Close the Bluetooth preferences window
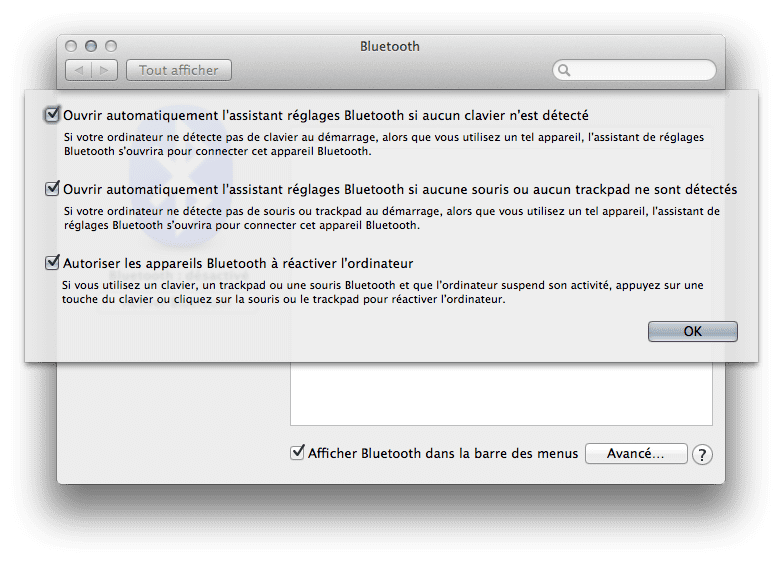Image resolution: width=782 pixels, height=563 pixels. point(71,46)
